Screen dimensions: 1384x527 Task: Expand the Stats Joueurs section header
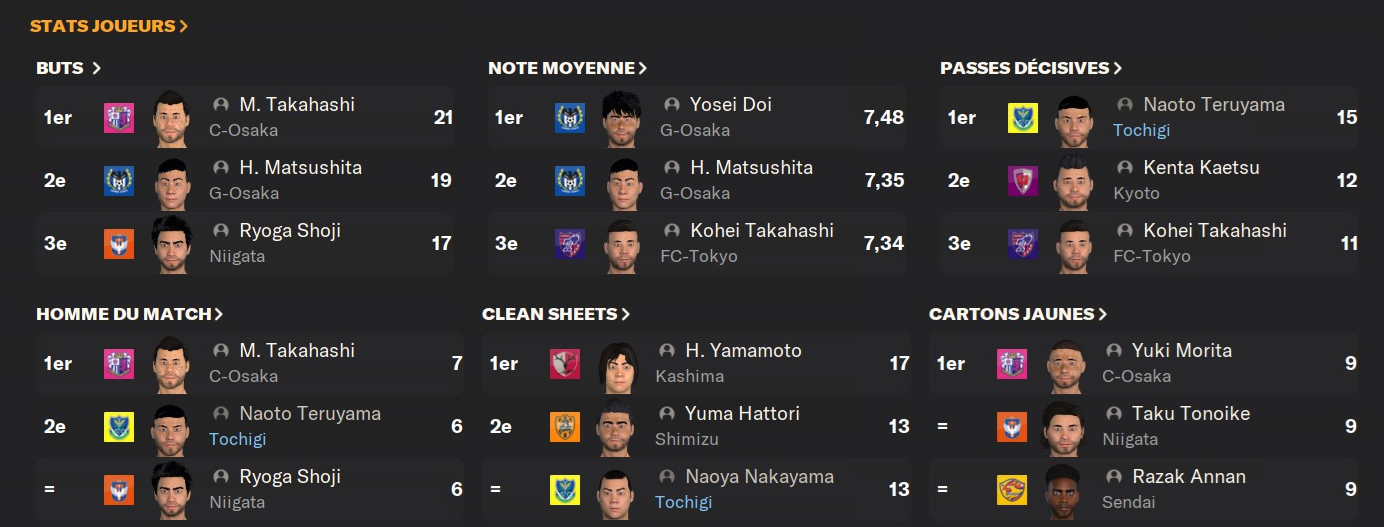109,26
